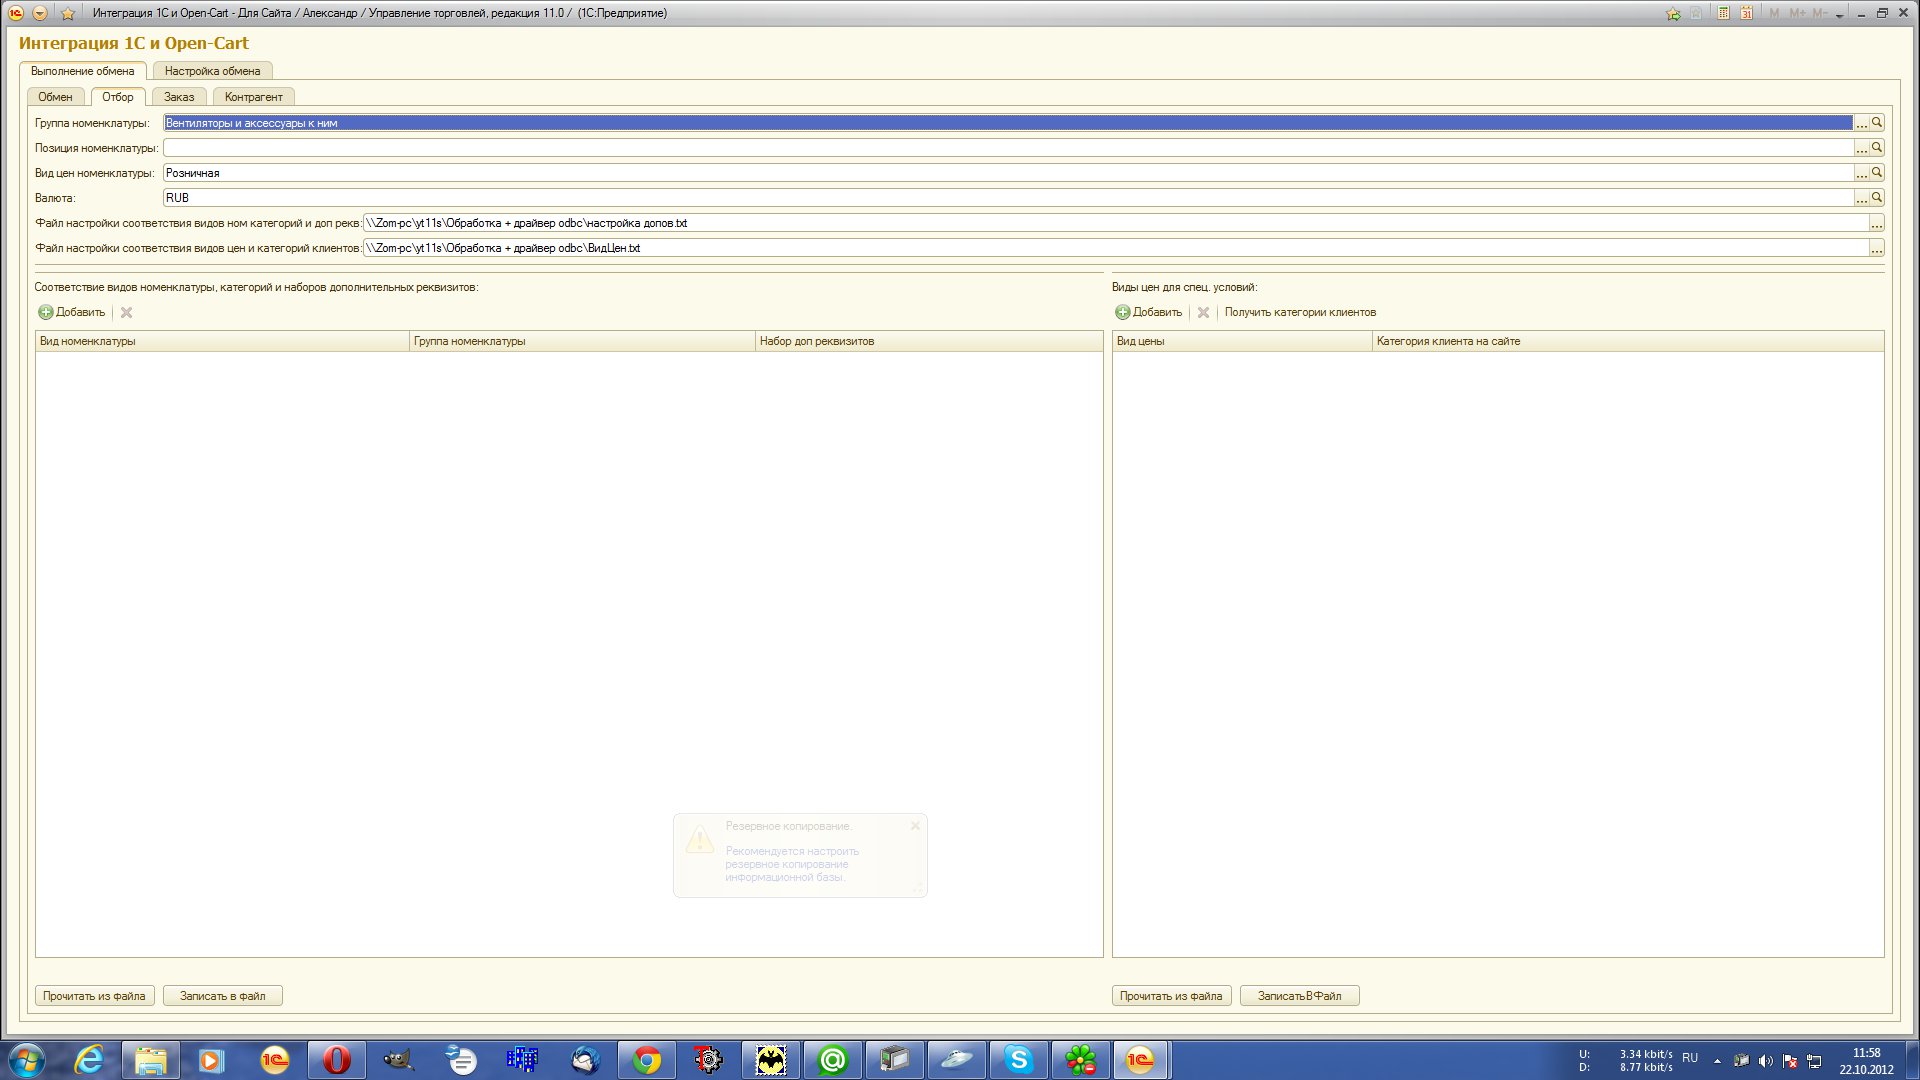The height and width of the screenshot is (1080, 1920).
Task: Open the calculator from the title bar
Action: (x=1723, y=13)
